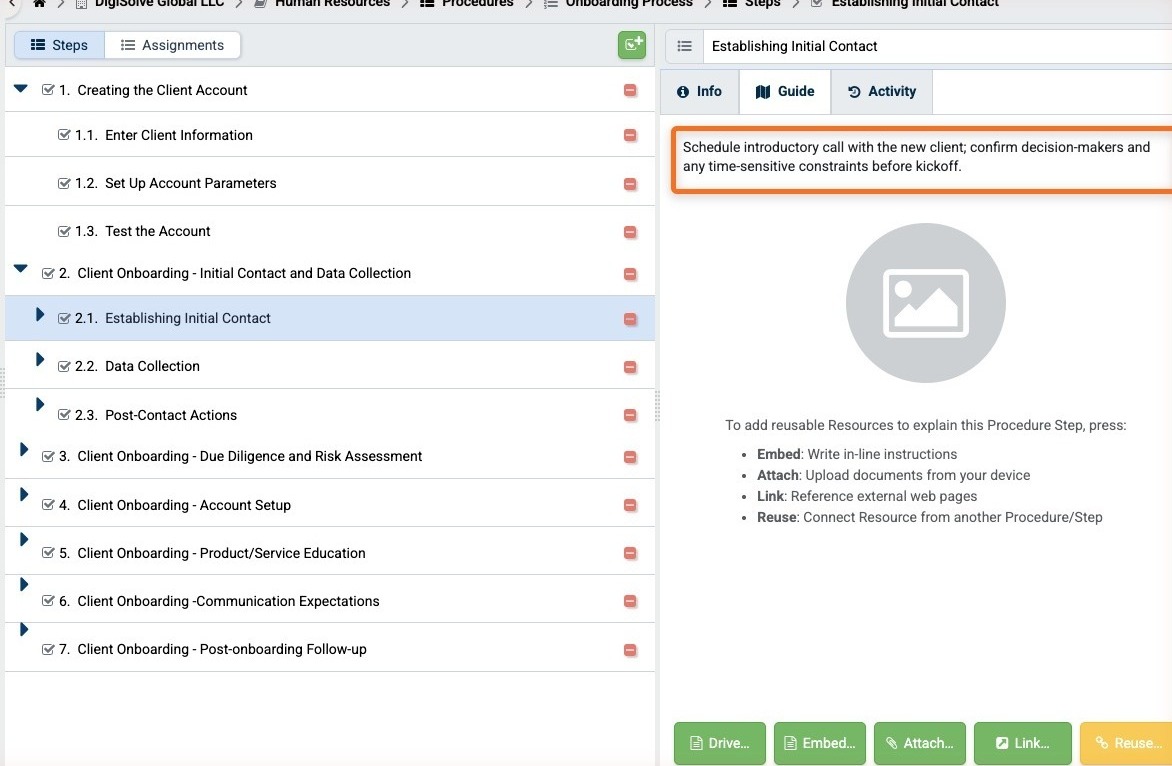This screenshot has width=1172, height=766.
Task: Switch to the Steps view tab
Action: 60,45
